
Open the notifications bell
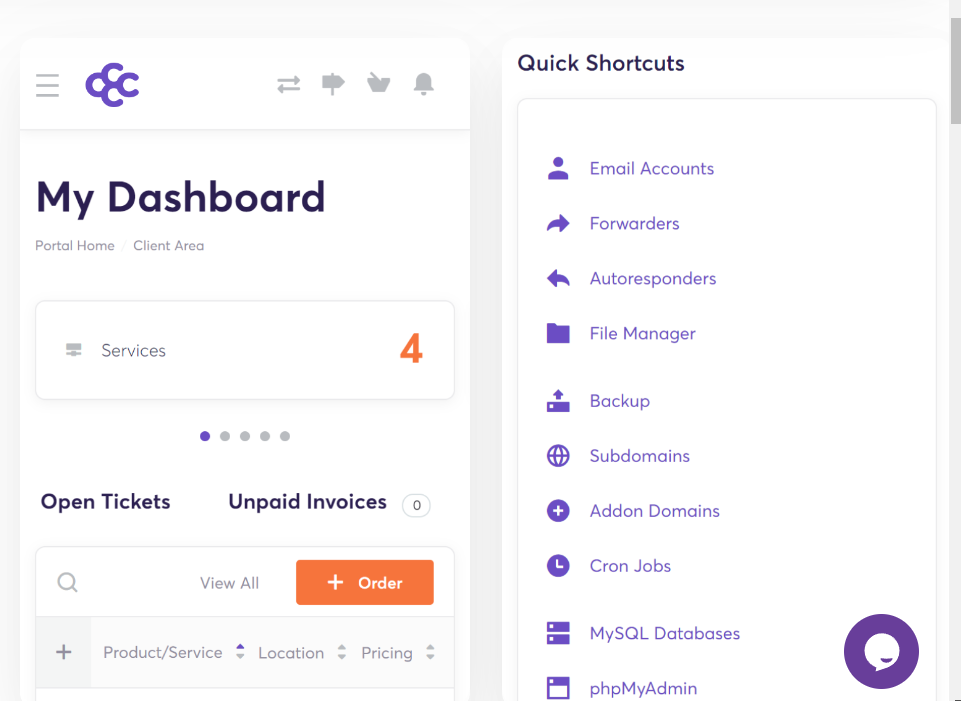[424, 84]
